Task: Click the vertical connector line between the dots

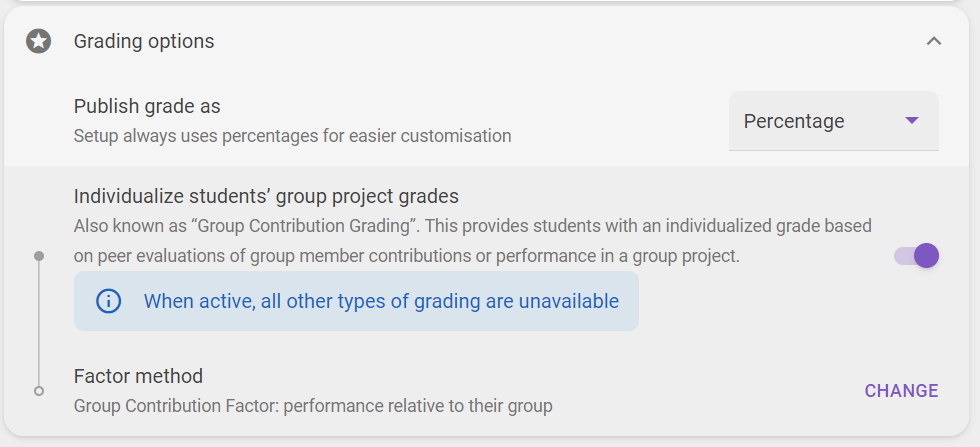Action: 39,323
